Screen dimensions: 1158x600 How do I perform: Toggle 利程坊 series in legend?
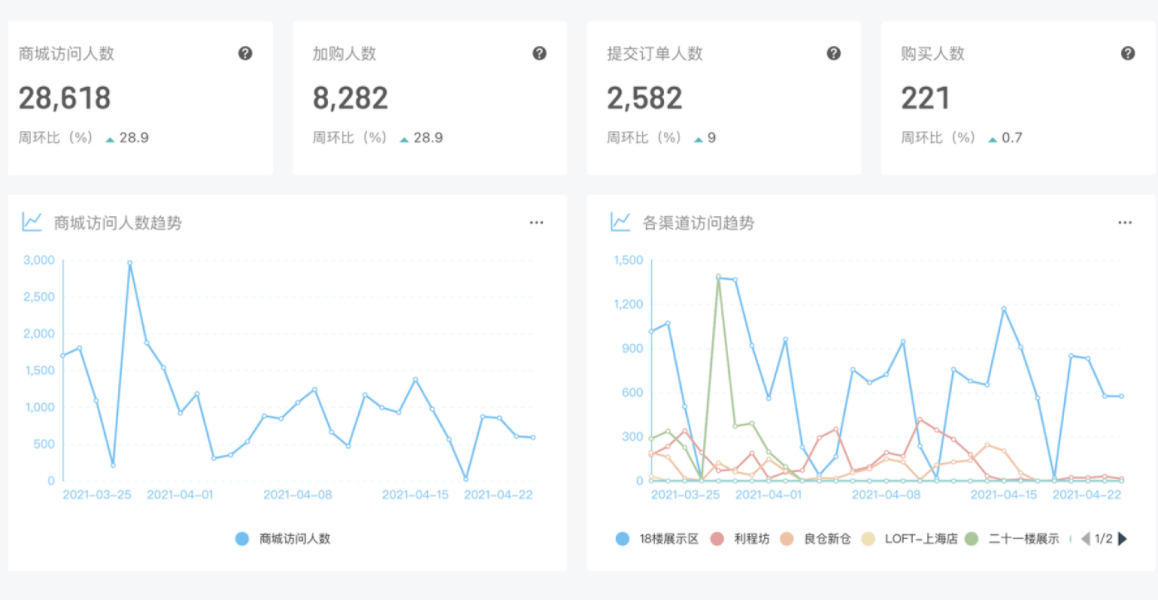tap(731, 539)
